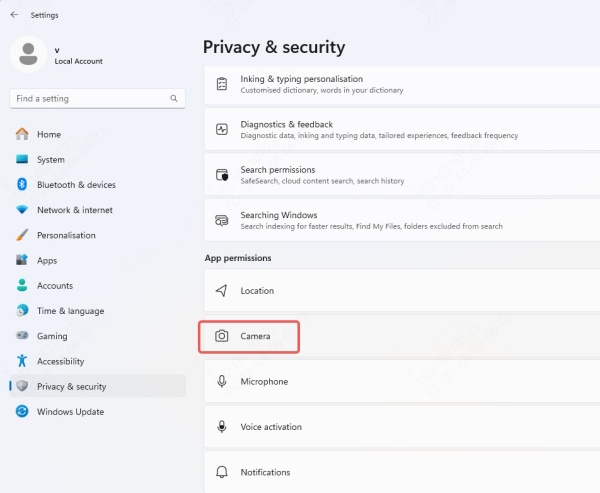Viewport: 600px width, 493px height.
Task: Click the Voice activation mic icon
Action: [222, 426]
